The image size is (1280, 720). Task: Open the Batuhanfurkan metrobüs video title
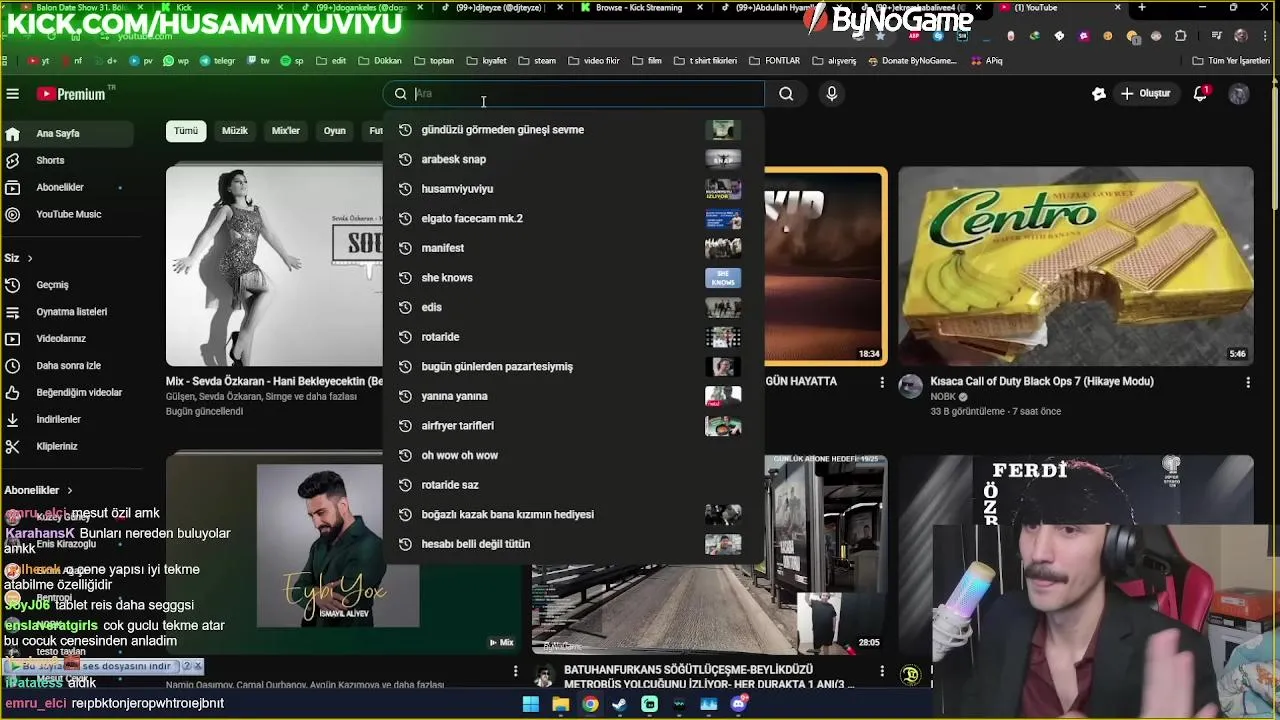tap(709, 677)
